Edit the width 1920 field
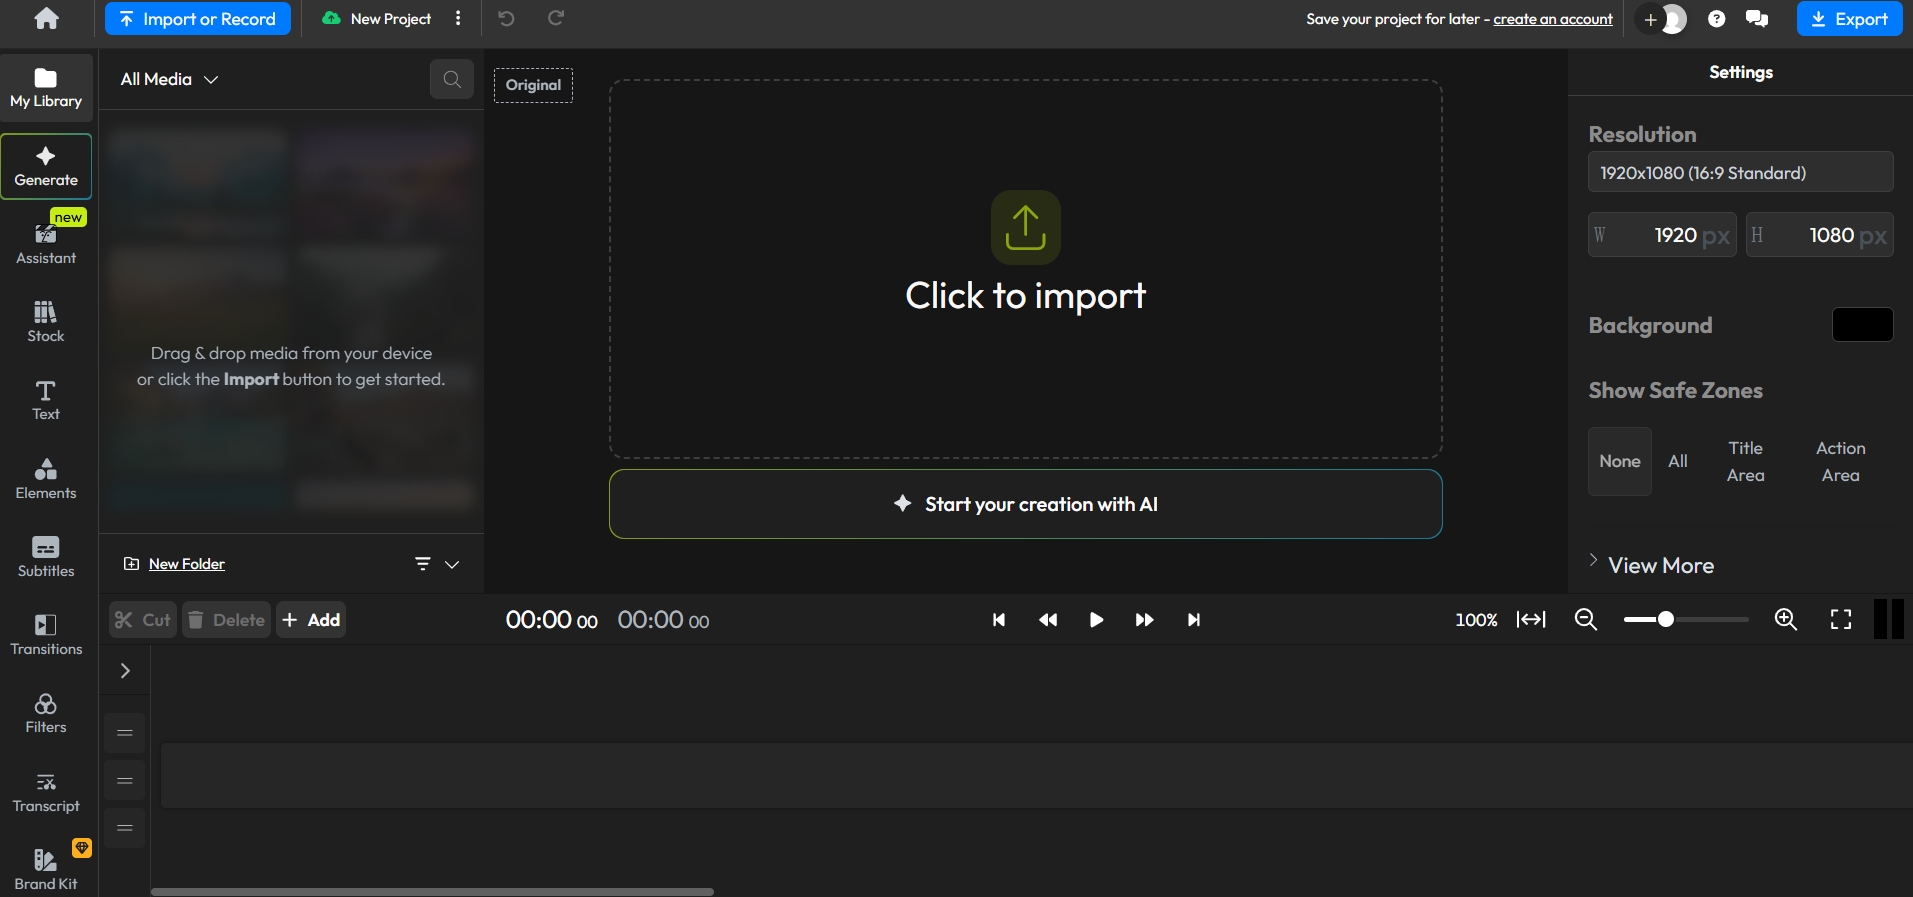The image size is (1913, 897). click(x=1662, y=235)
